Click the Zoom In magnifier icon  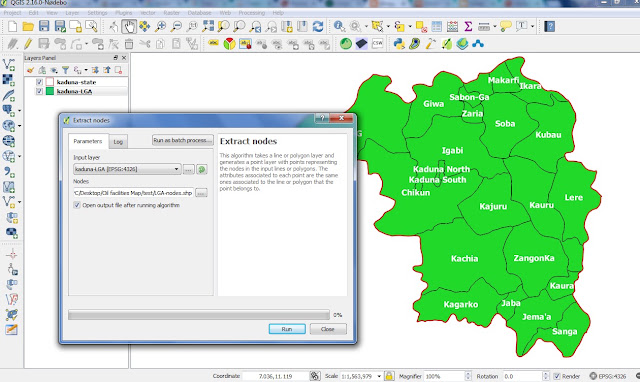[160, 27]
